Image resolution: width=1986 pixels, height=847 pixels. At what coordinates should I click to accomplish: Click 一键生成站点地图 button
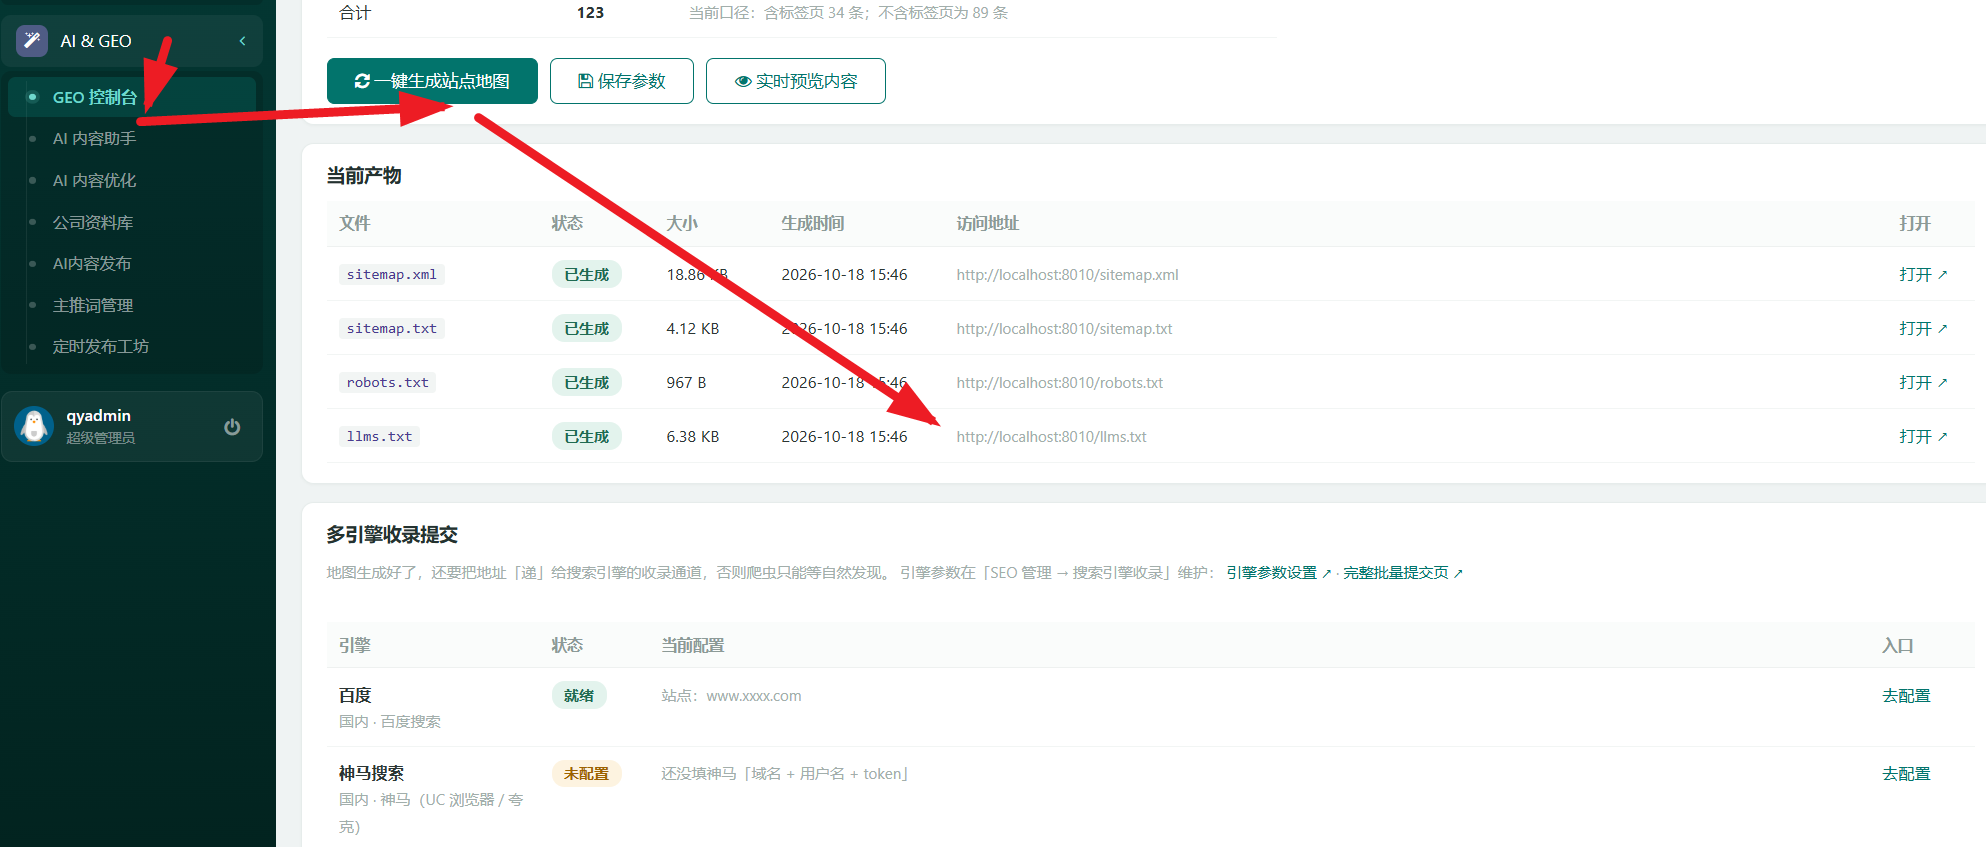point(432,81)
